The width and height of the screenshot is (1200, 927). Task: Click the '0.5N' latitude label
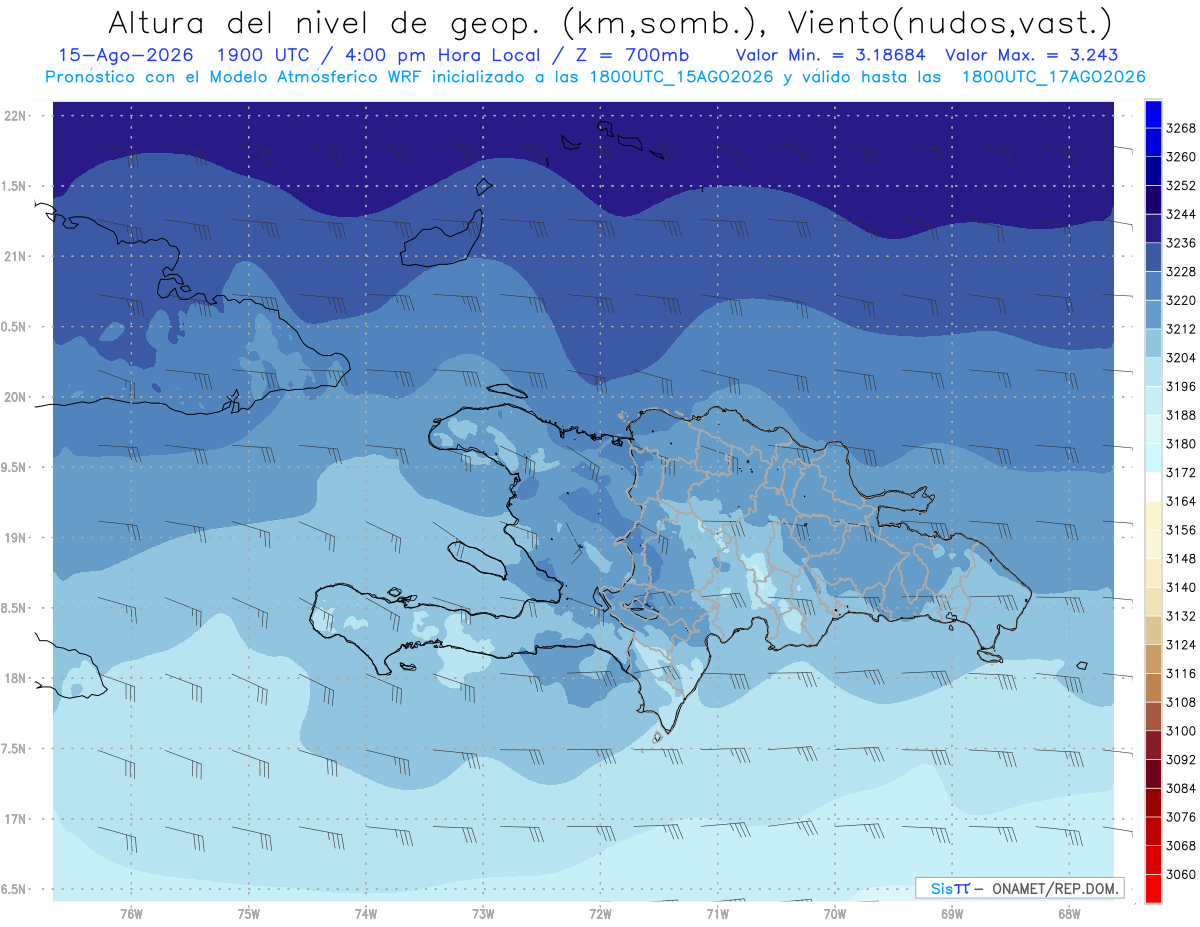15,327
